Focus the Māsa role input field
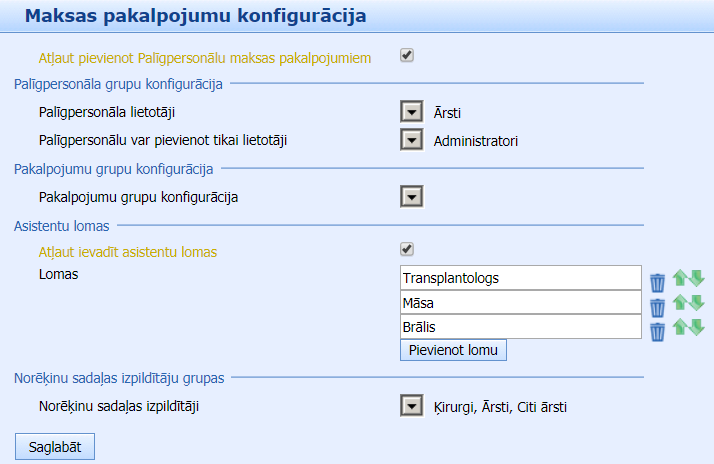 point(519,302)
